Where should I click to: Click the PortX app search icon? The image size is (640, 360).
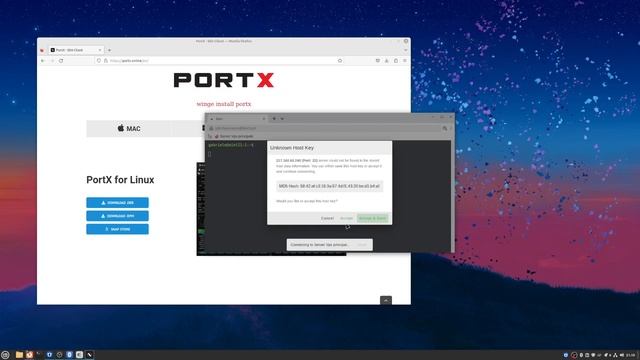(444, 128)
